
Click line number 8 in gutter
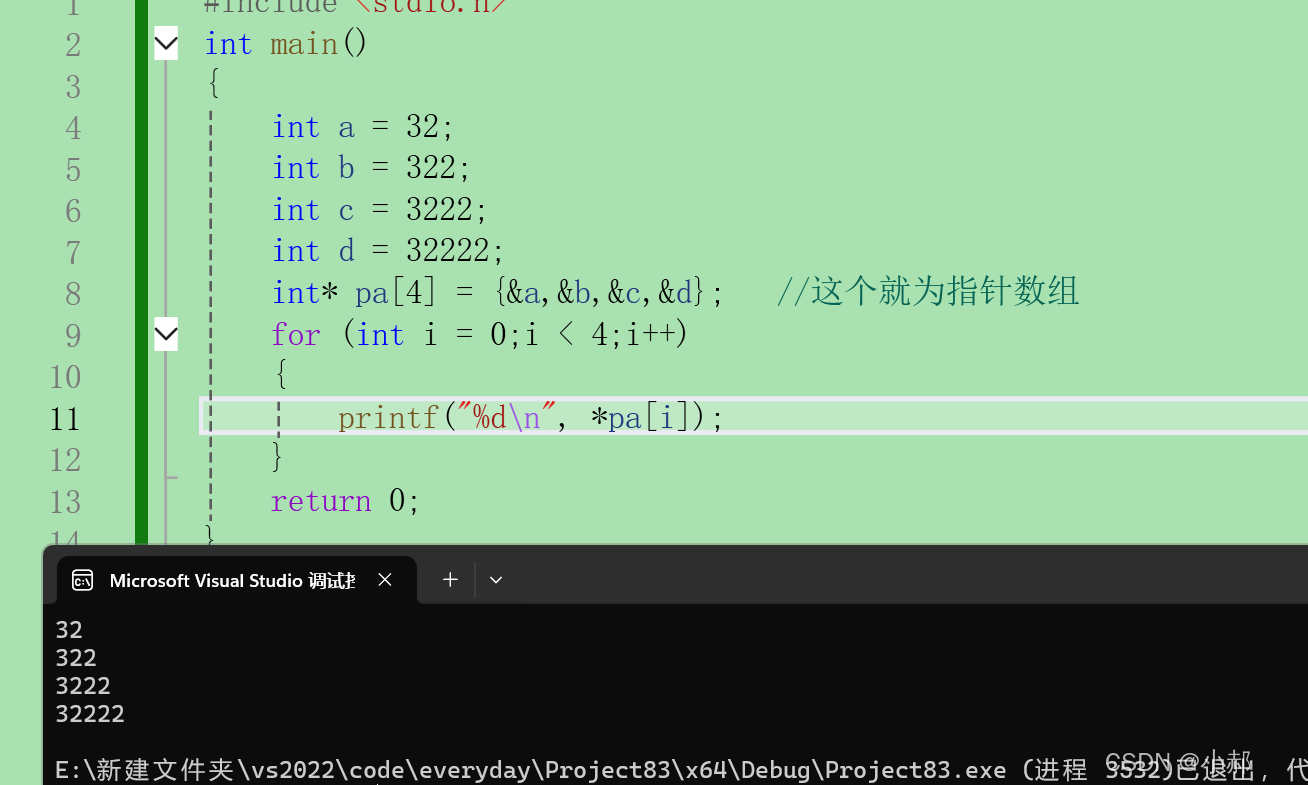[x=73, y=294]
